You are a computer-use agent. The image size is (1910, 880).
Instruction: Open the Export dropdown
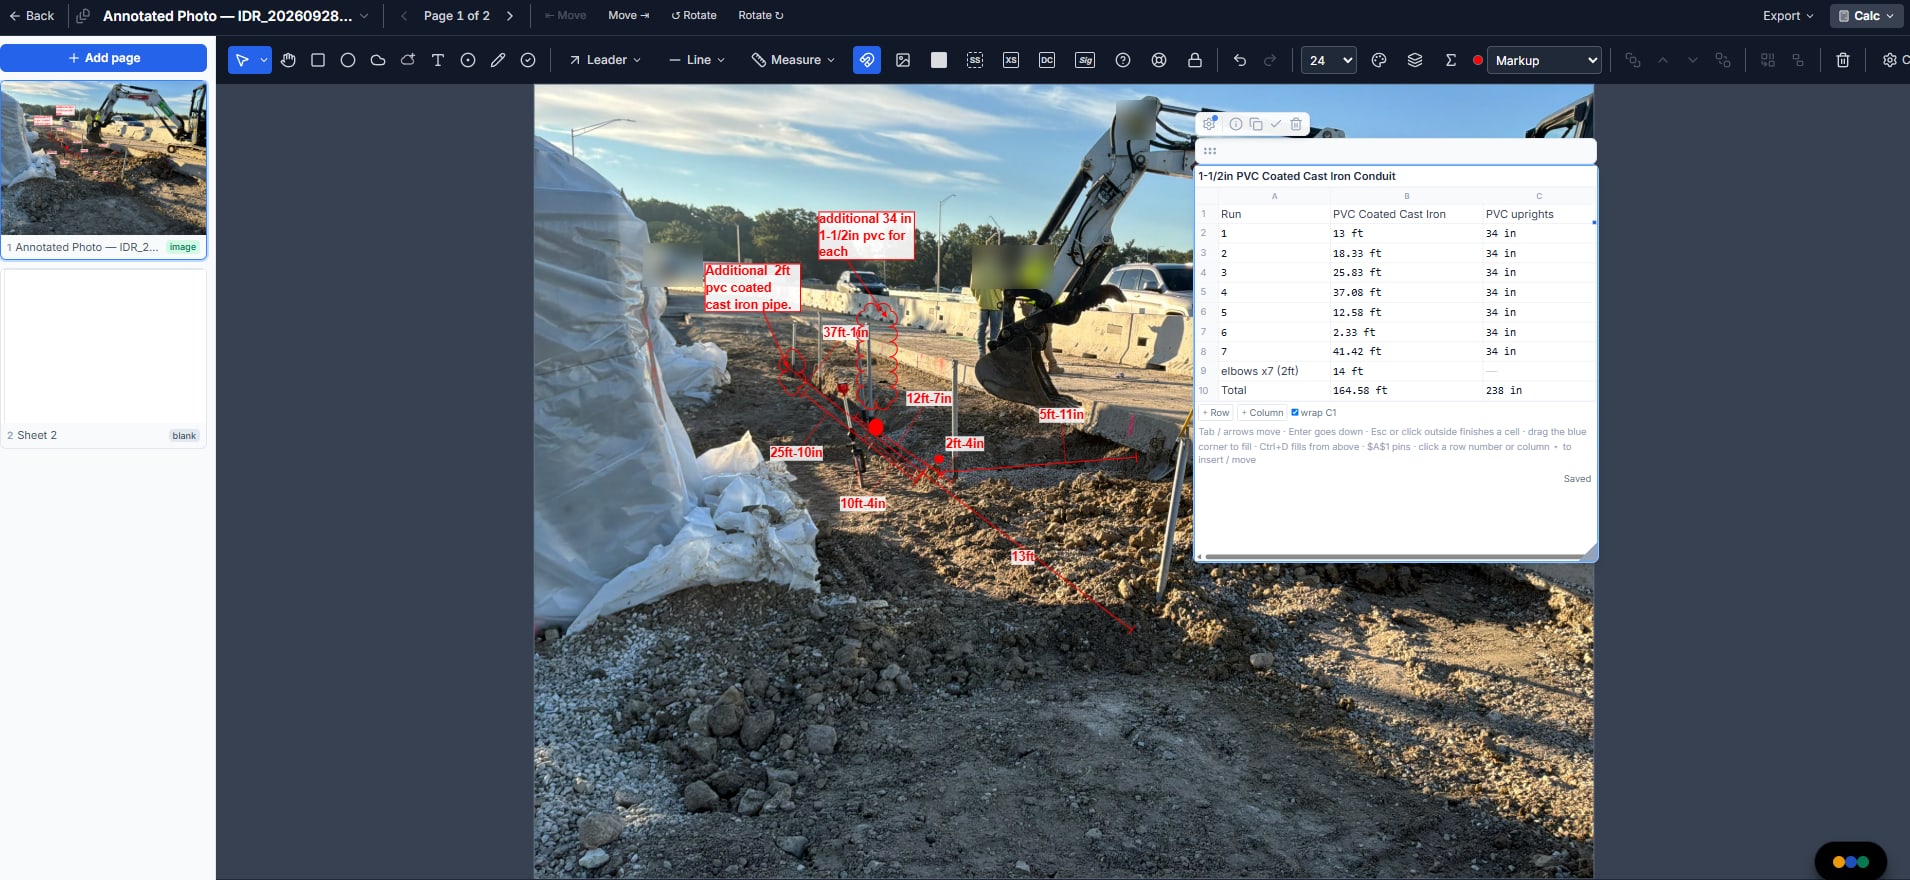1788,16
